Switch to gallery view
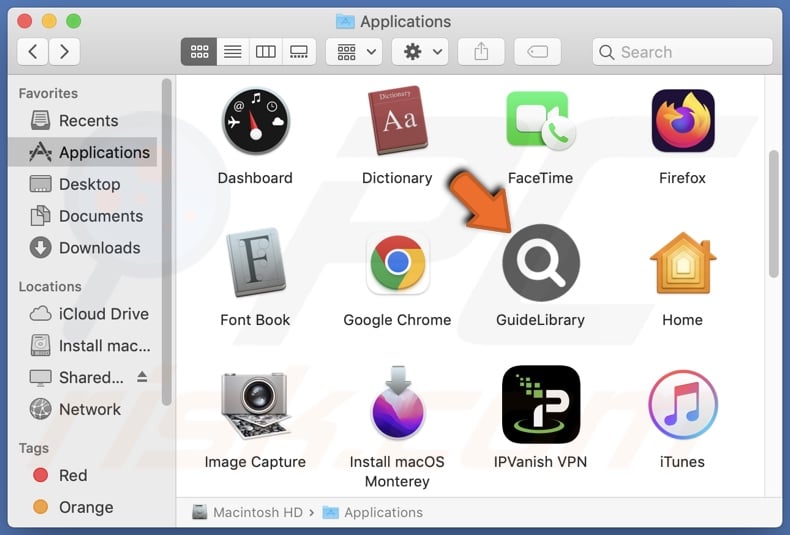790x535 pixels. [x=299, y=51]
